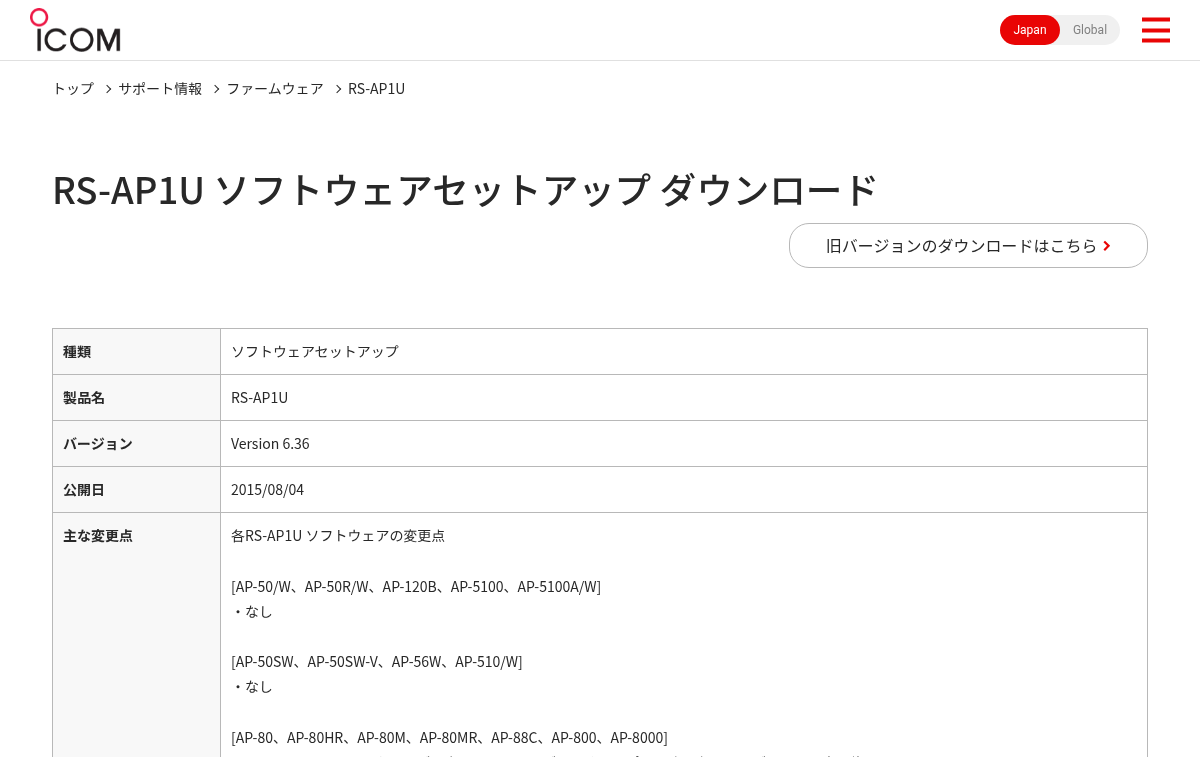Viewport: 1200px width, 757px height.
Task: Click the chevron before RS-AP1U breadcrumb
Action: [x=338, y=89]
